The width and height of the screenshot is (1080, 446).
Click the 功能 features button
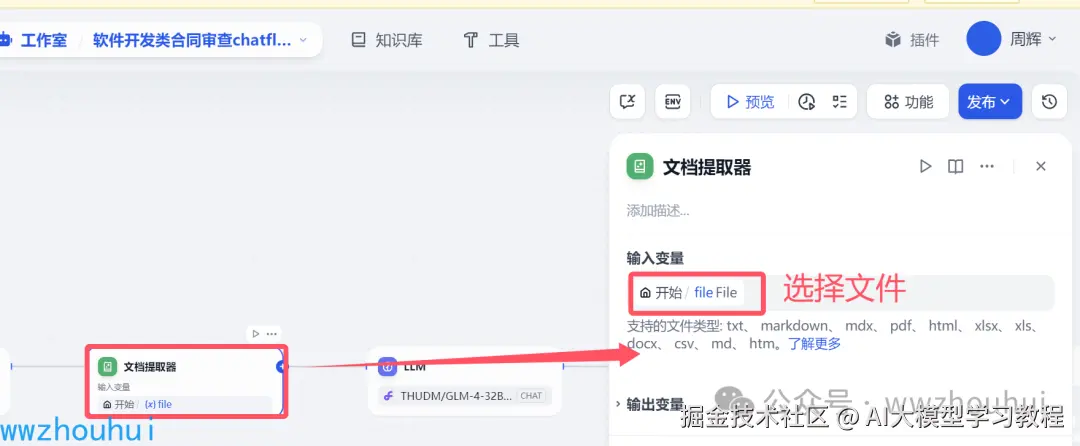tap(908, 102)
